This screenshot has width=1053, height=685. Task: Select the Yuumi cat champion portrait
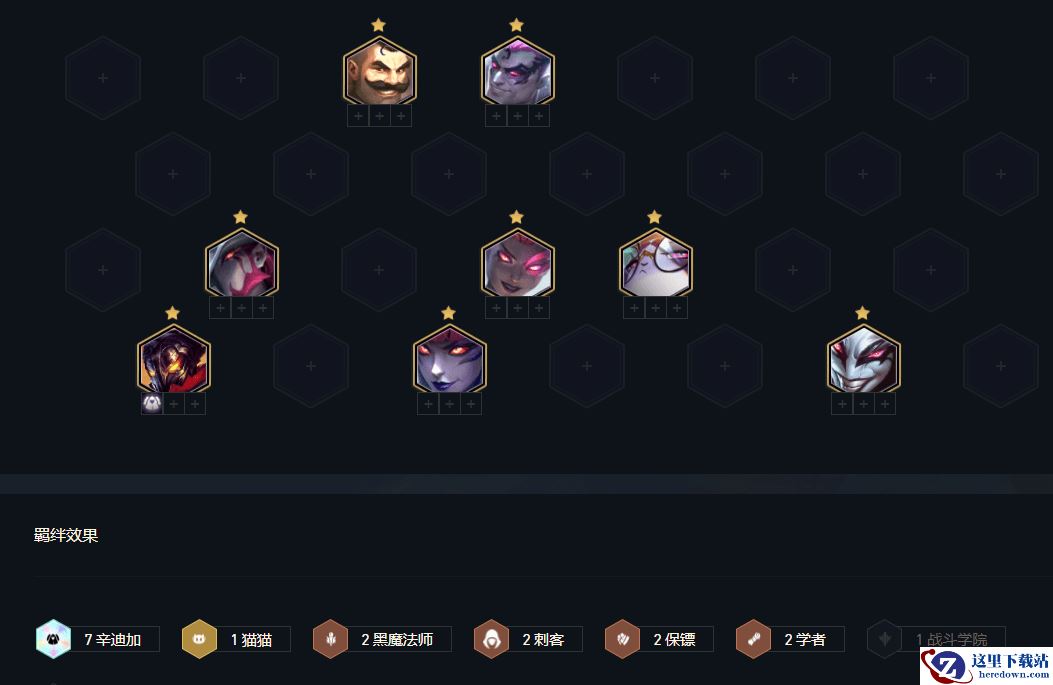point(655,262)
